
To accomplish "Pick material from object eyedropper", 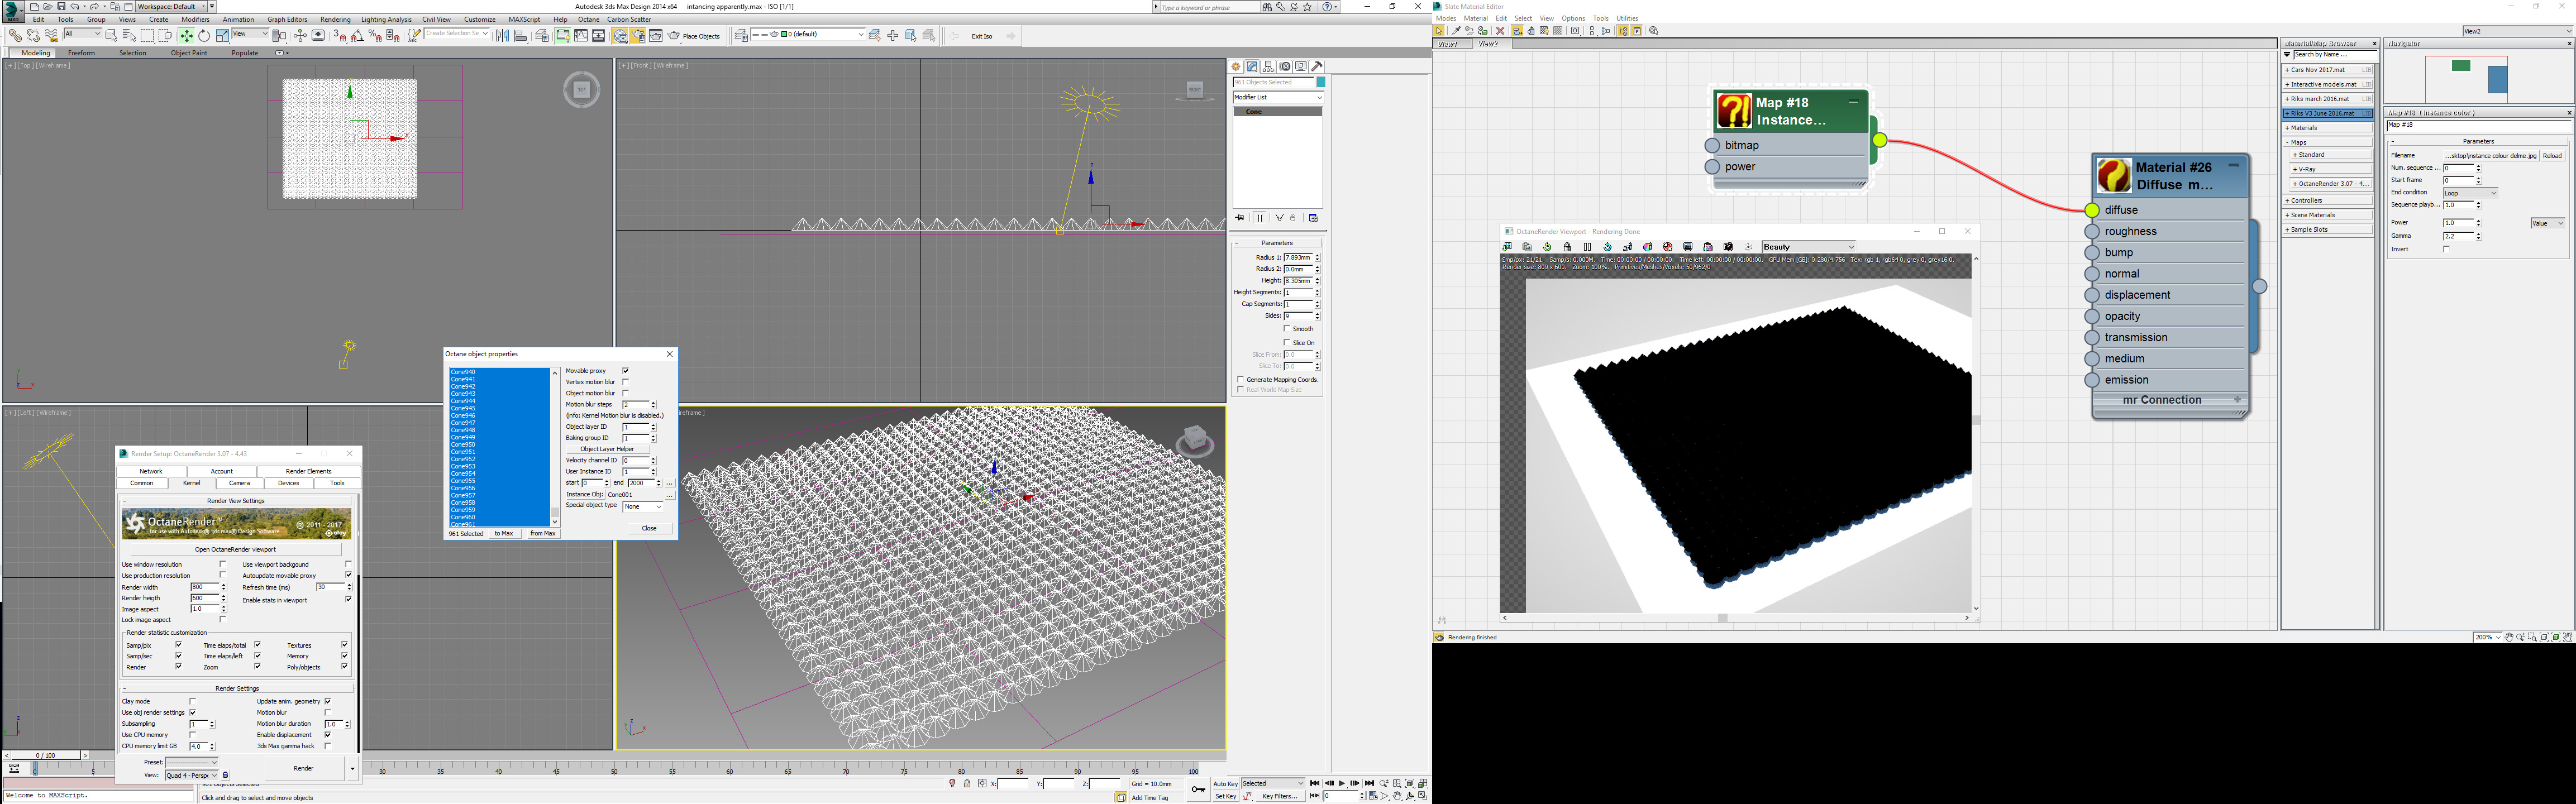I will 1456,31.
